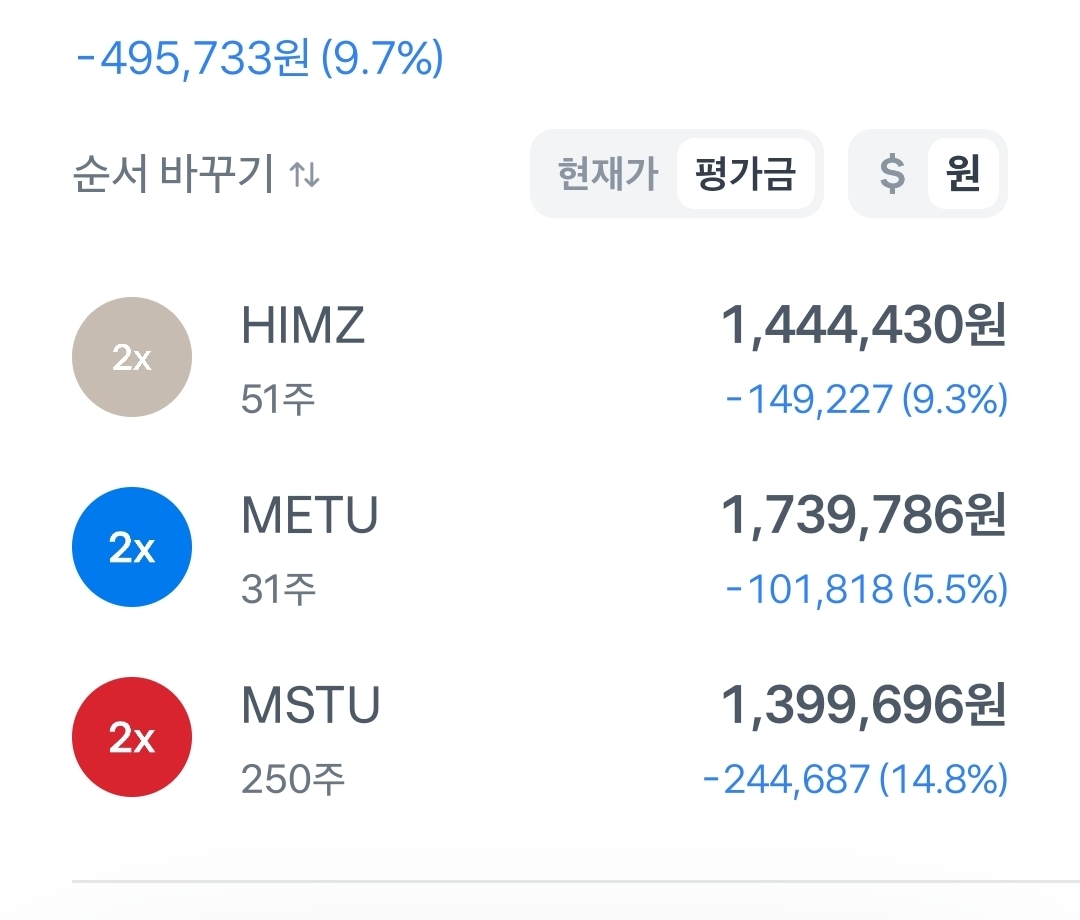Switch currency to dollar ($)
The image size is (1080, 920).
pyautogui.click(x=892, y=174)
